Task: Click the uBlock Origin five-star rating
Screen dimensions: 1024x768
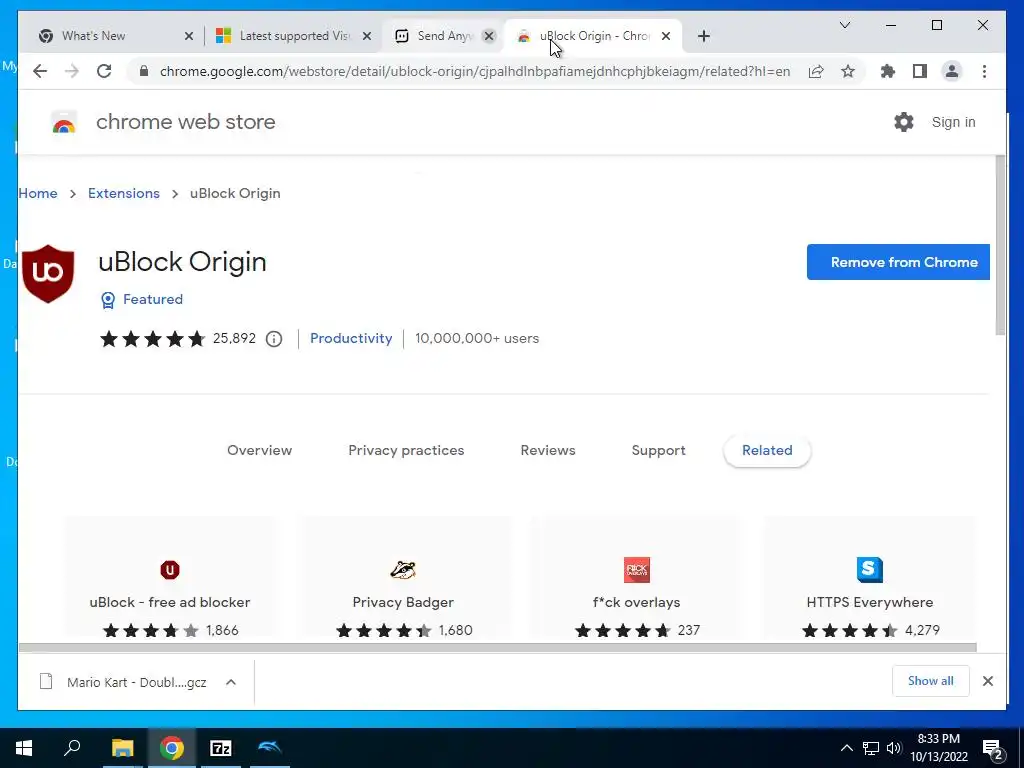Action: 152,339
